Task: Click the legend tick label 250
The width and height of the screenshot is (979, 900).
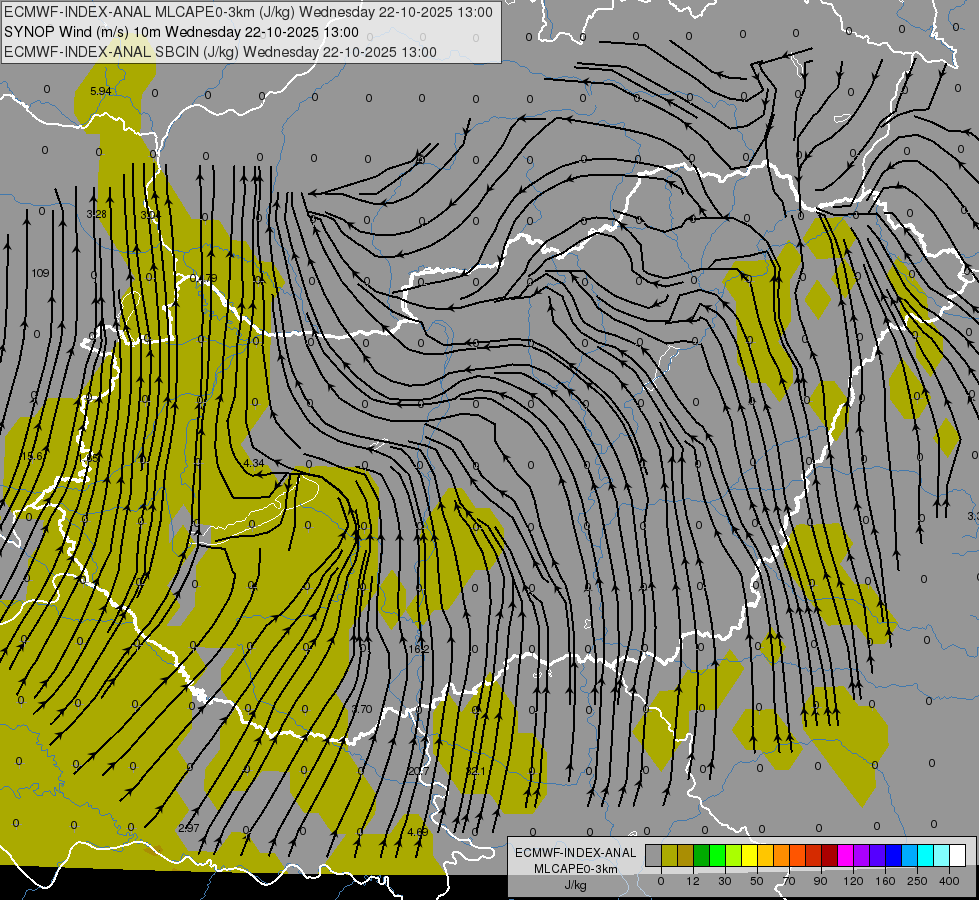Action: coord(917,881)
